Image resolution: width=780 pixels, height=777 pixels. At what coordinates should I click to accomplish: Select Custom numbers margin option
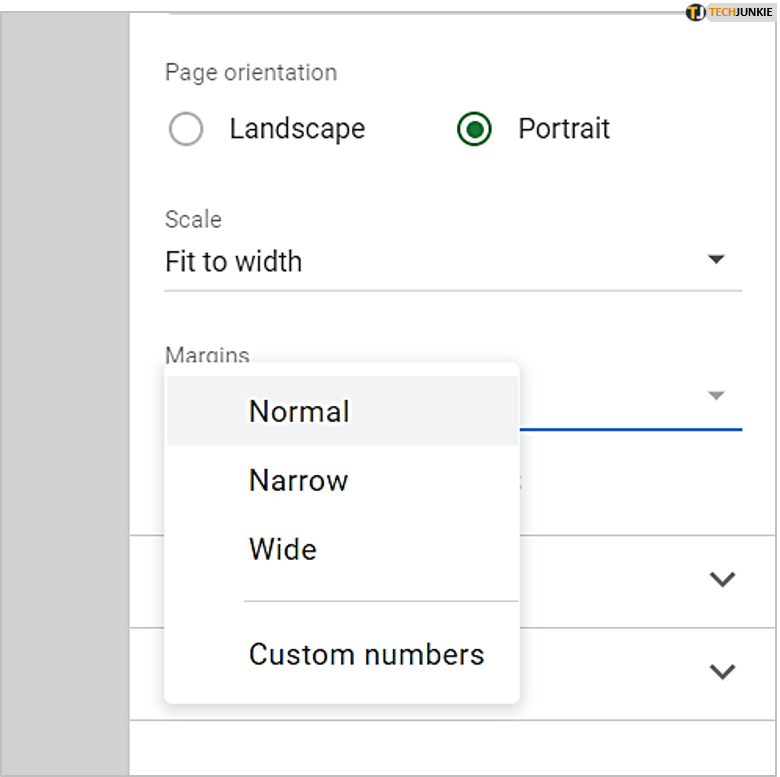[x=366, y=654]
